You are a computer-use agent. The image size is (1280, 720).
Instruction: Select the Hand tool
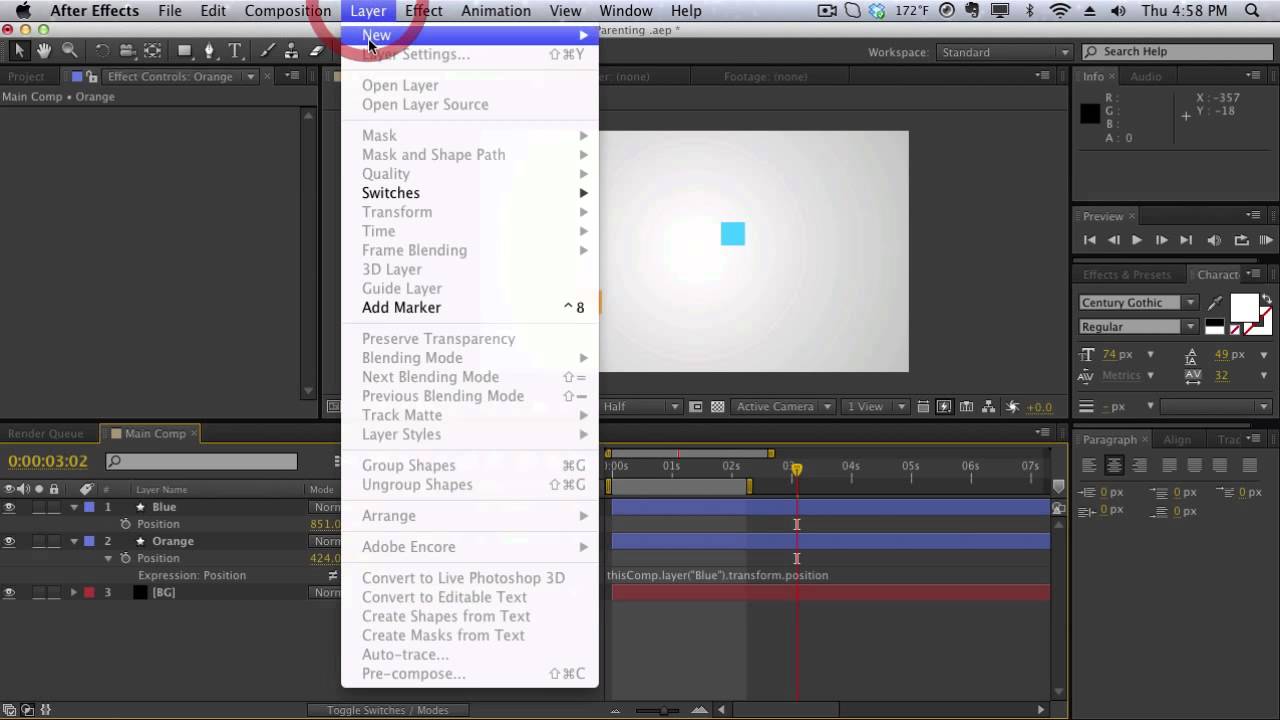pos(44,51)
